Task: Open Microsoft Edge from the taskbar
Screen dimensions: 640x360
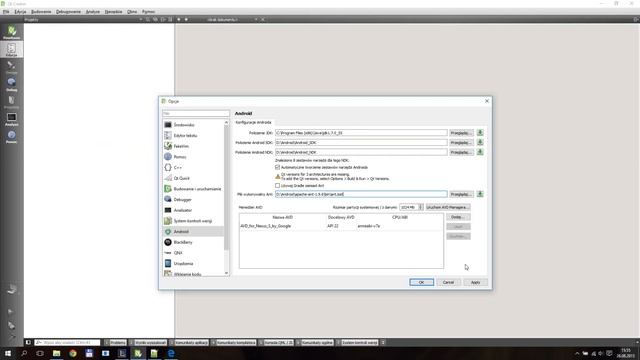Action: pos(171,353)
